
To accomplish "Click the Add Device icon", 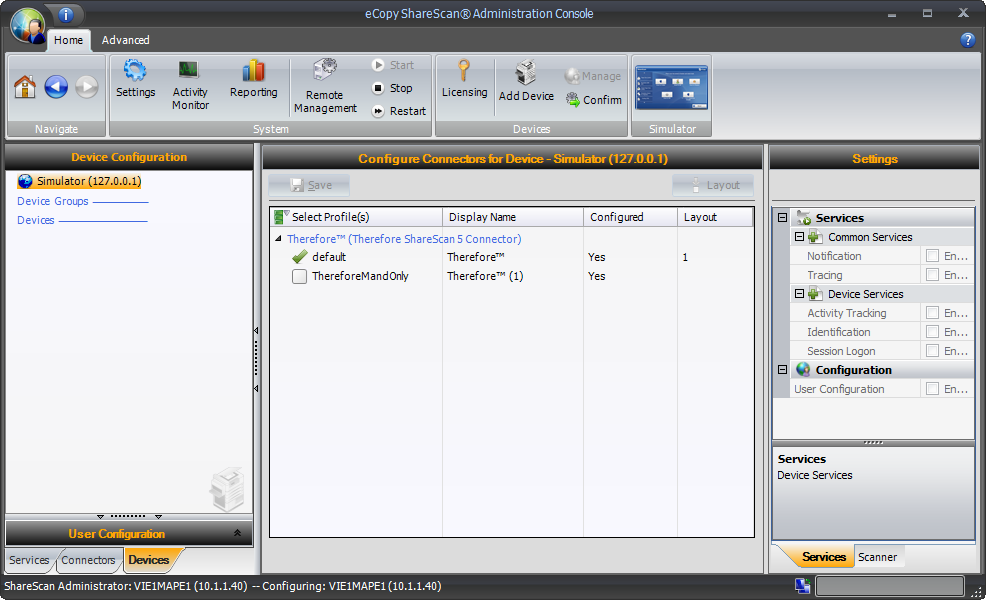I will tap(526, 82).
